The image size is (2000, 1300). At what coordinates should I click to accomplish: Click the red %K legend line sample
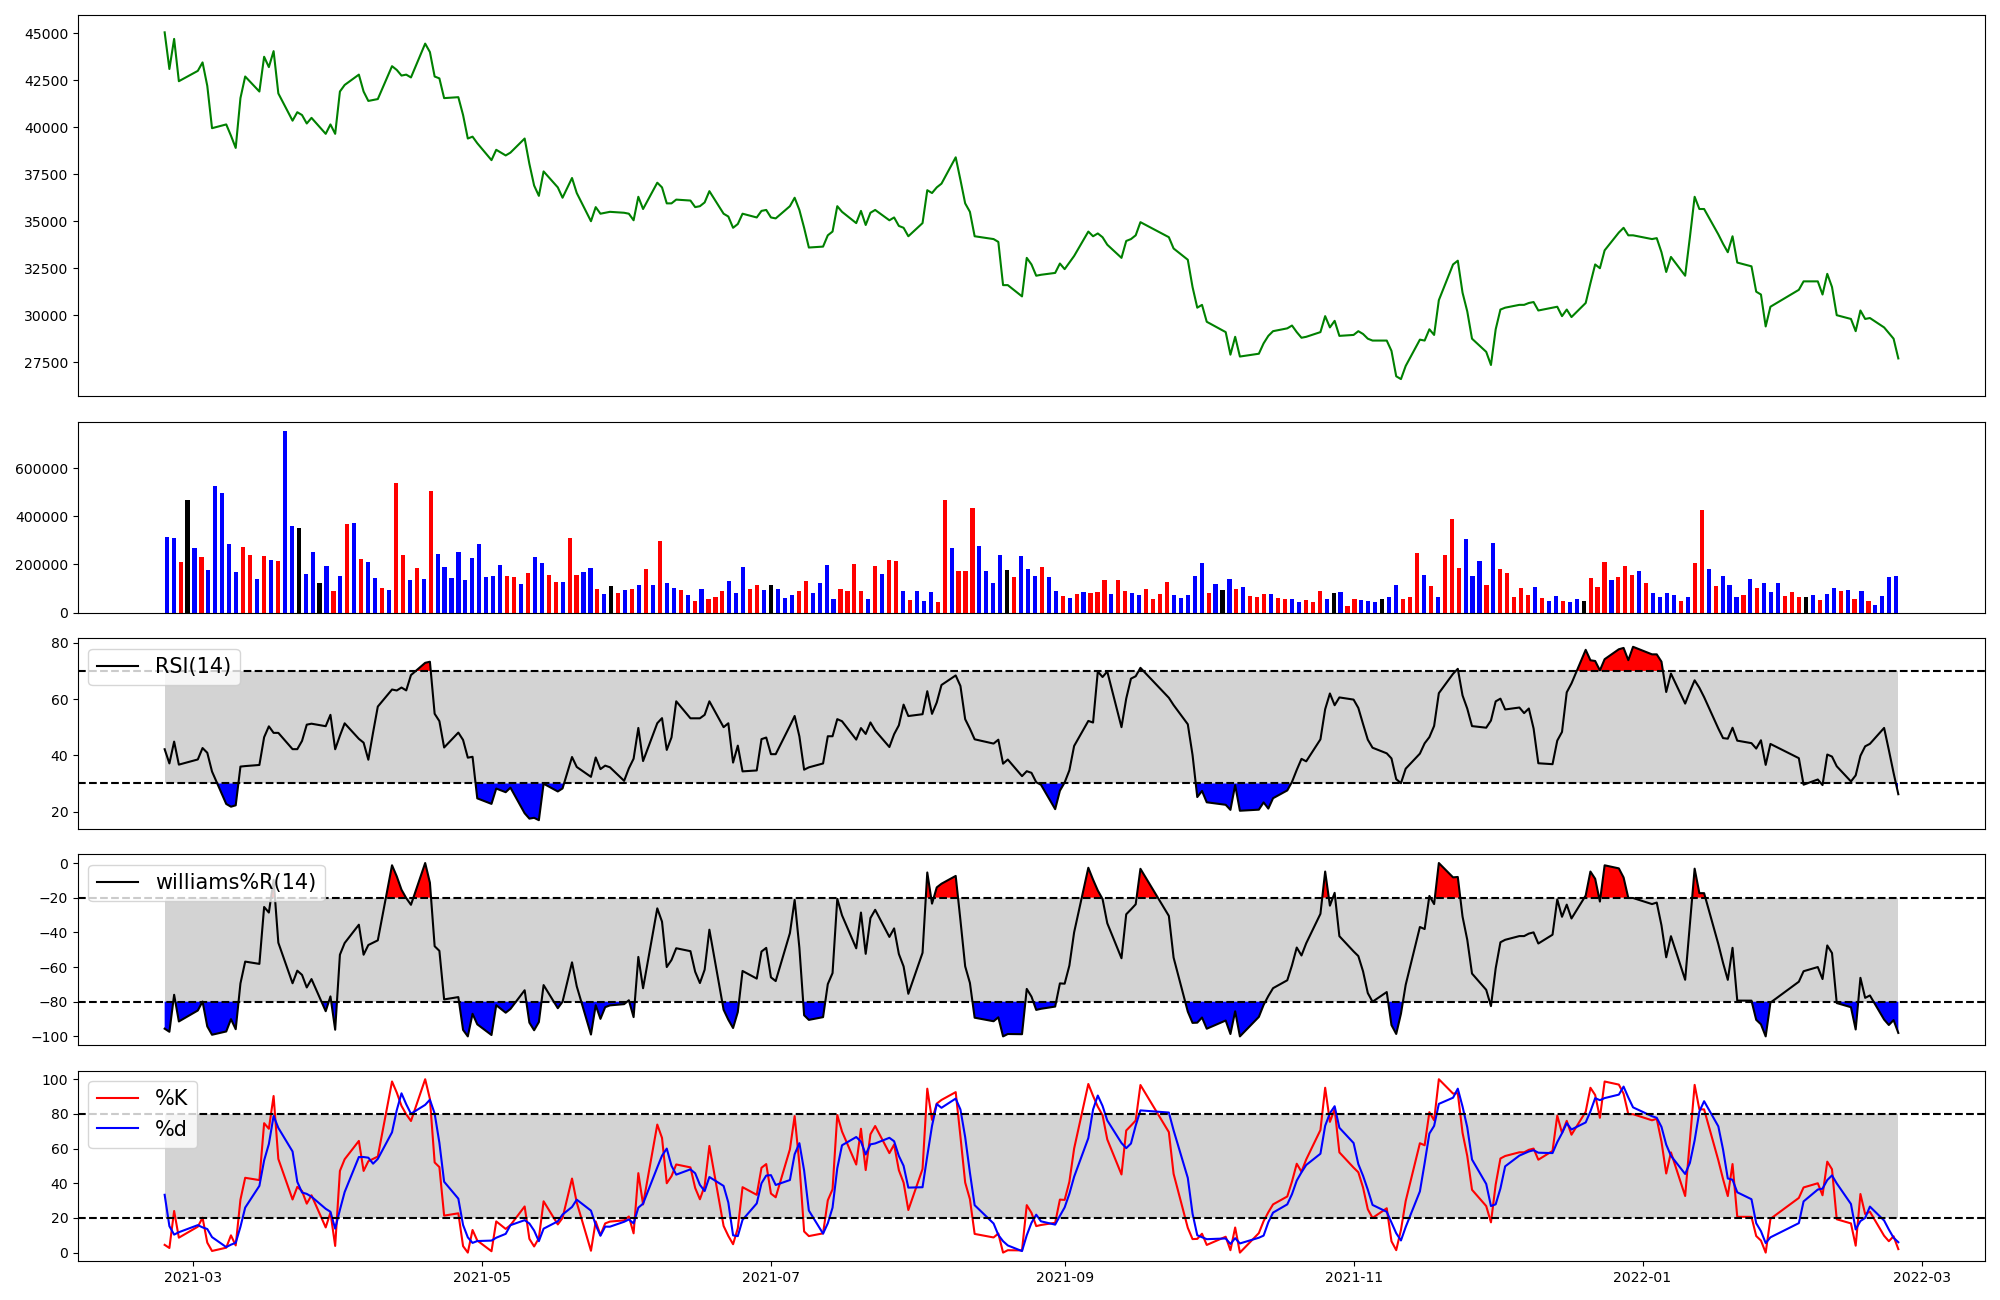pos(117,1098)
